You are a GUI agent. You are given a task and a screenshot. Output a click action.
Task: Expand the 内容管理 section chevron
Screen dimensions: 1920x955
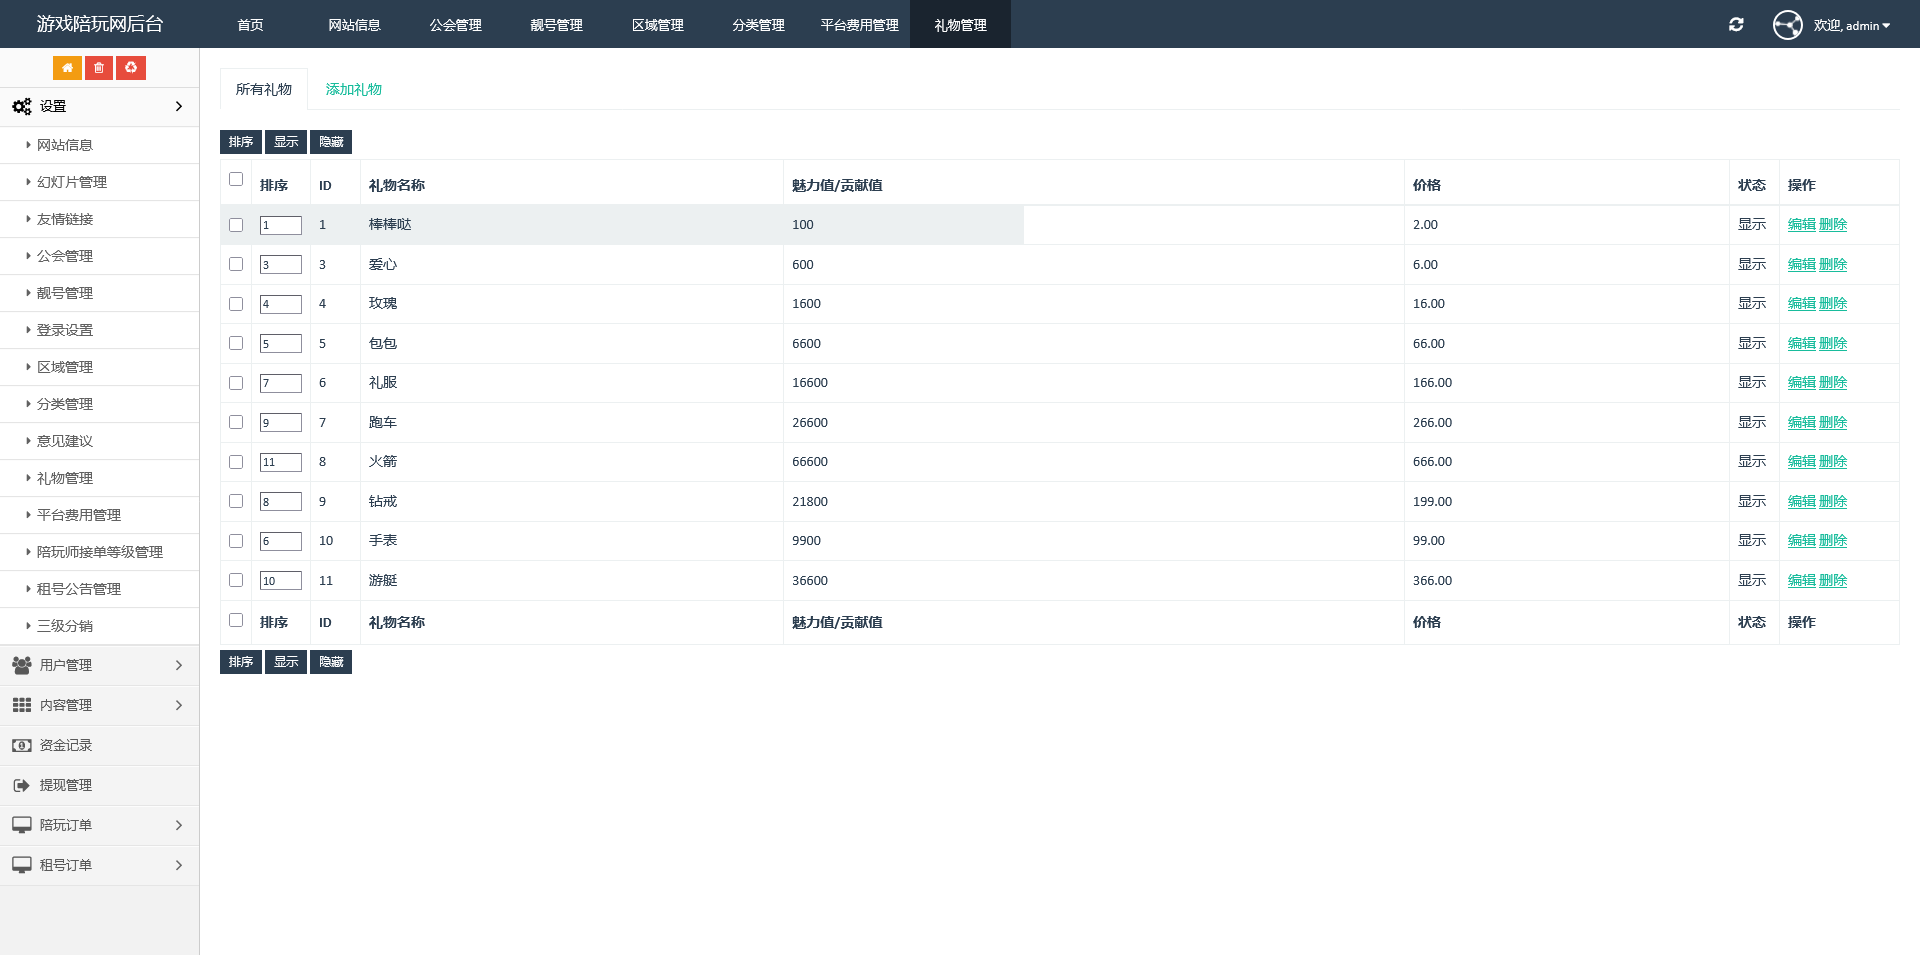coord(179,705)
